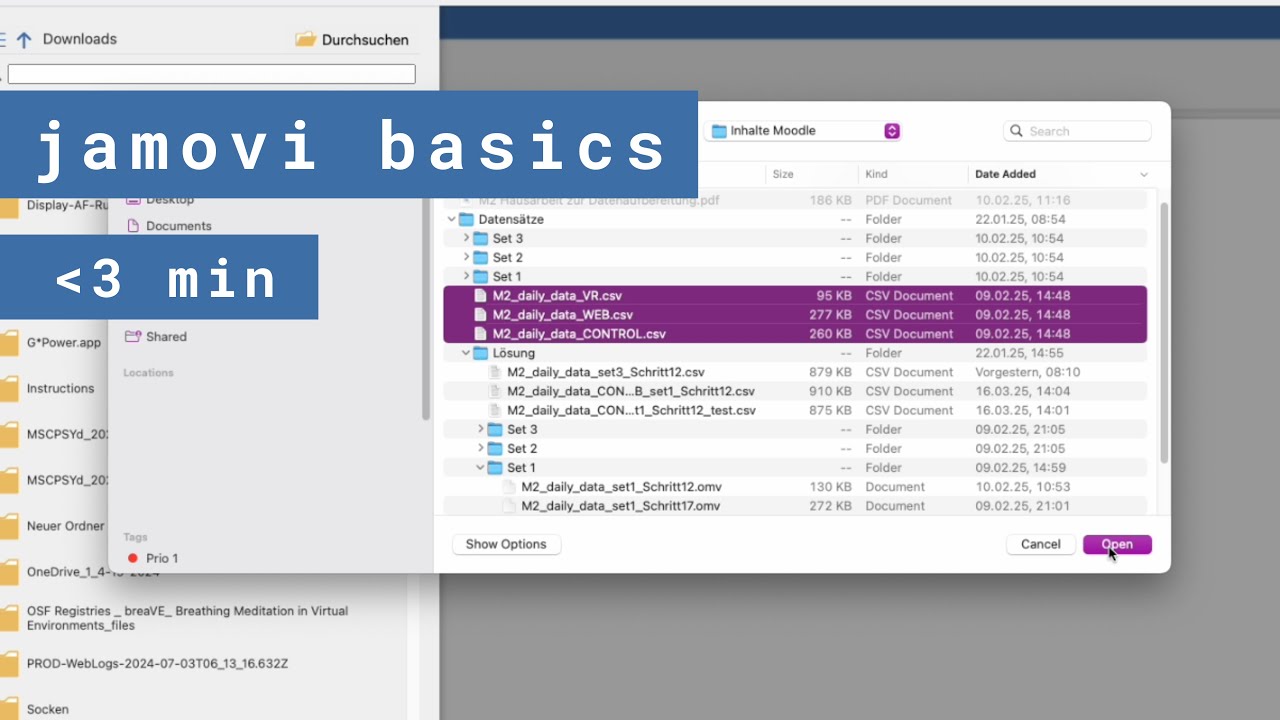
Task: Click the Socken folder icon in jamovi
Action: pos(8,709)
